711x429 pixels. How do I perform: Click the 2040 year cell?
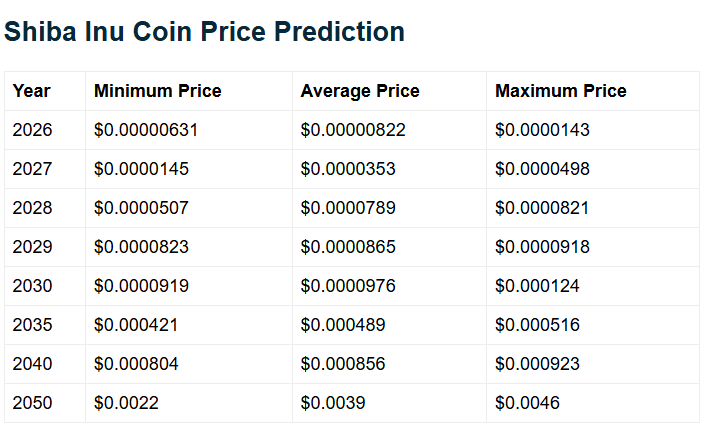click(x=32, y=364)
